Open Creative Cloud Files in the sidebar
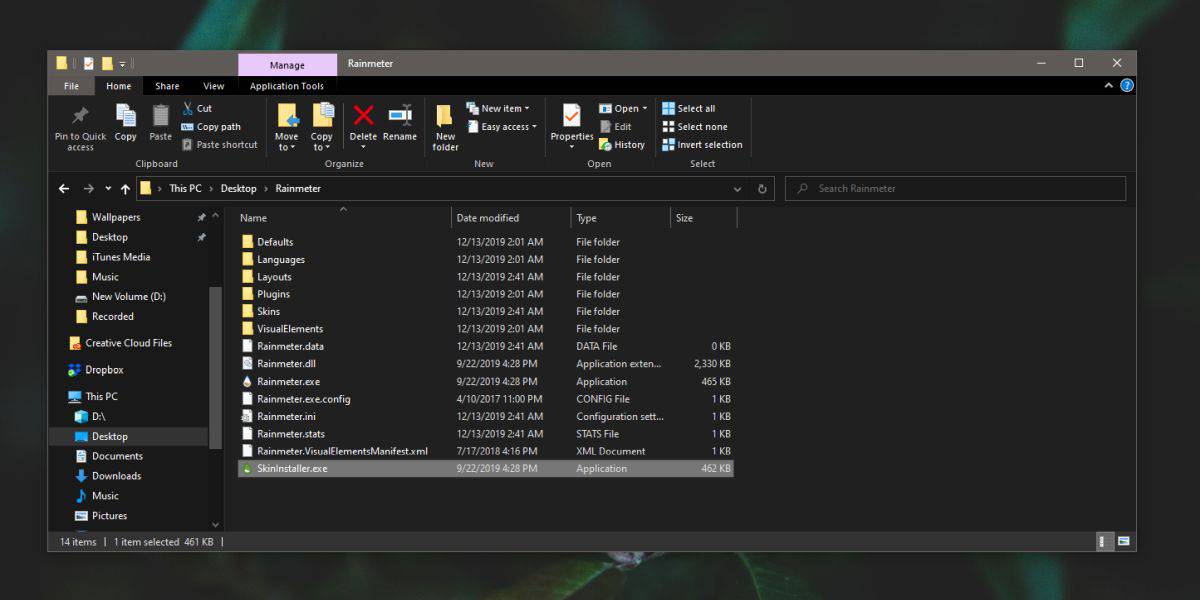Viewport: 1200px width, 600px height. (x=128, y=343)
